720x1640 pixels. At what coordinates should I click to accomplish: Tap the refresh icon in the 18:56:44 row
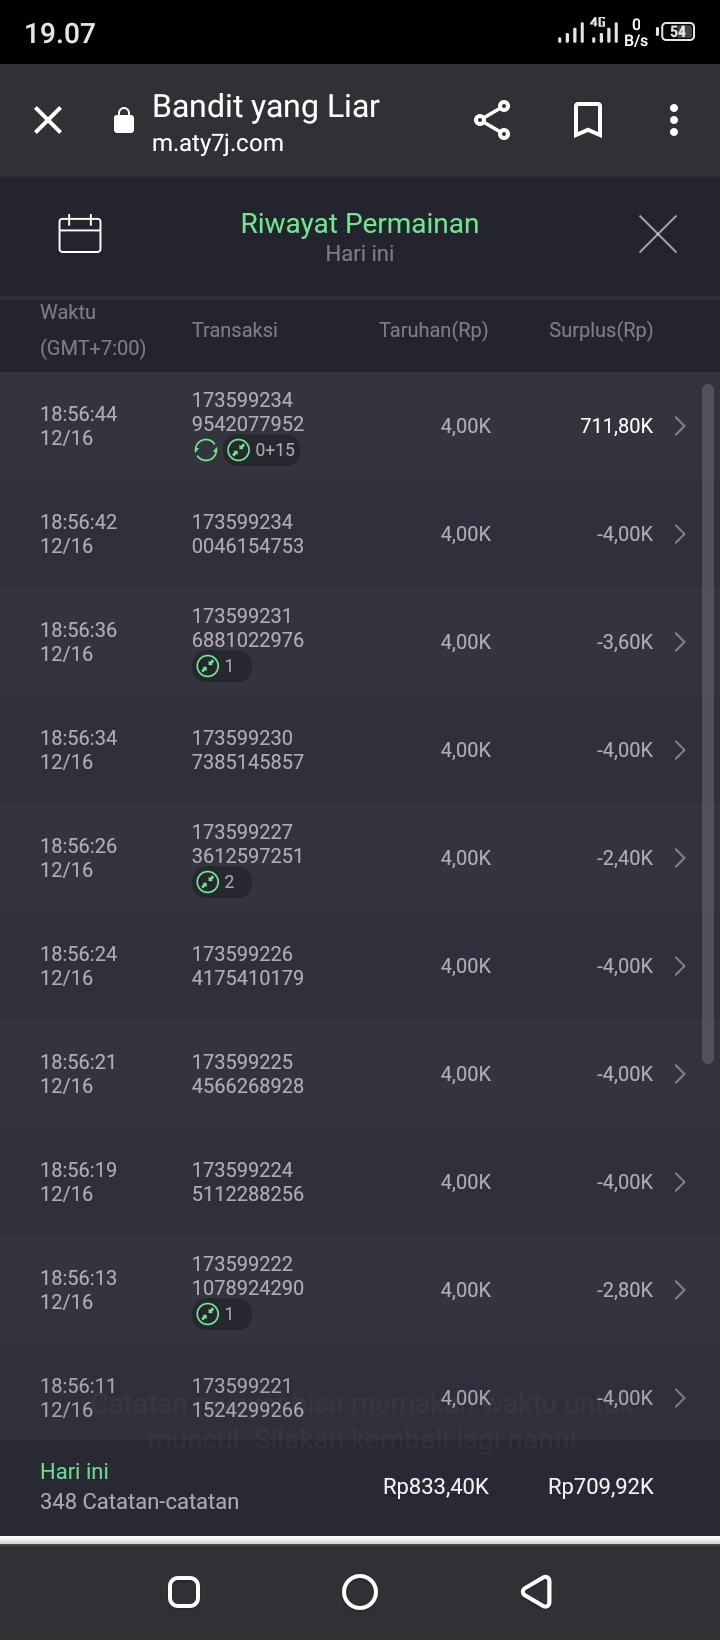pos(205,450)
